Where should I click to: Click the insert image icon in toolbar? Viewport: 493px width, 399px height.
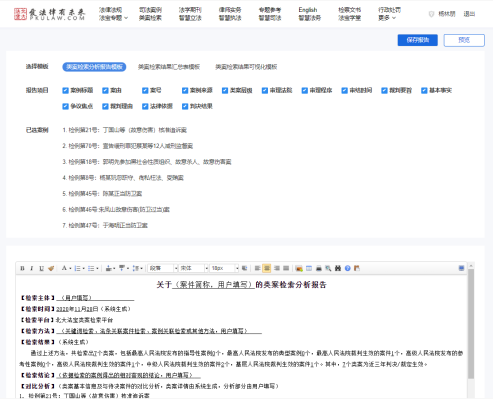point(299,268)
